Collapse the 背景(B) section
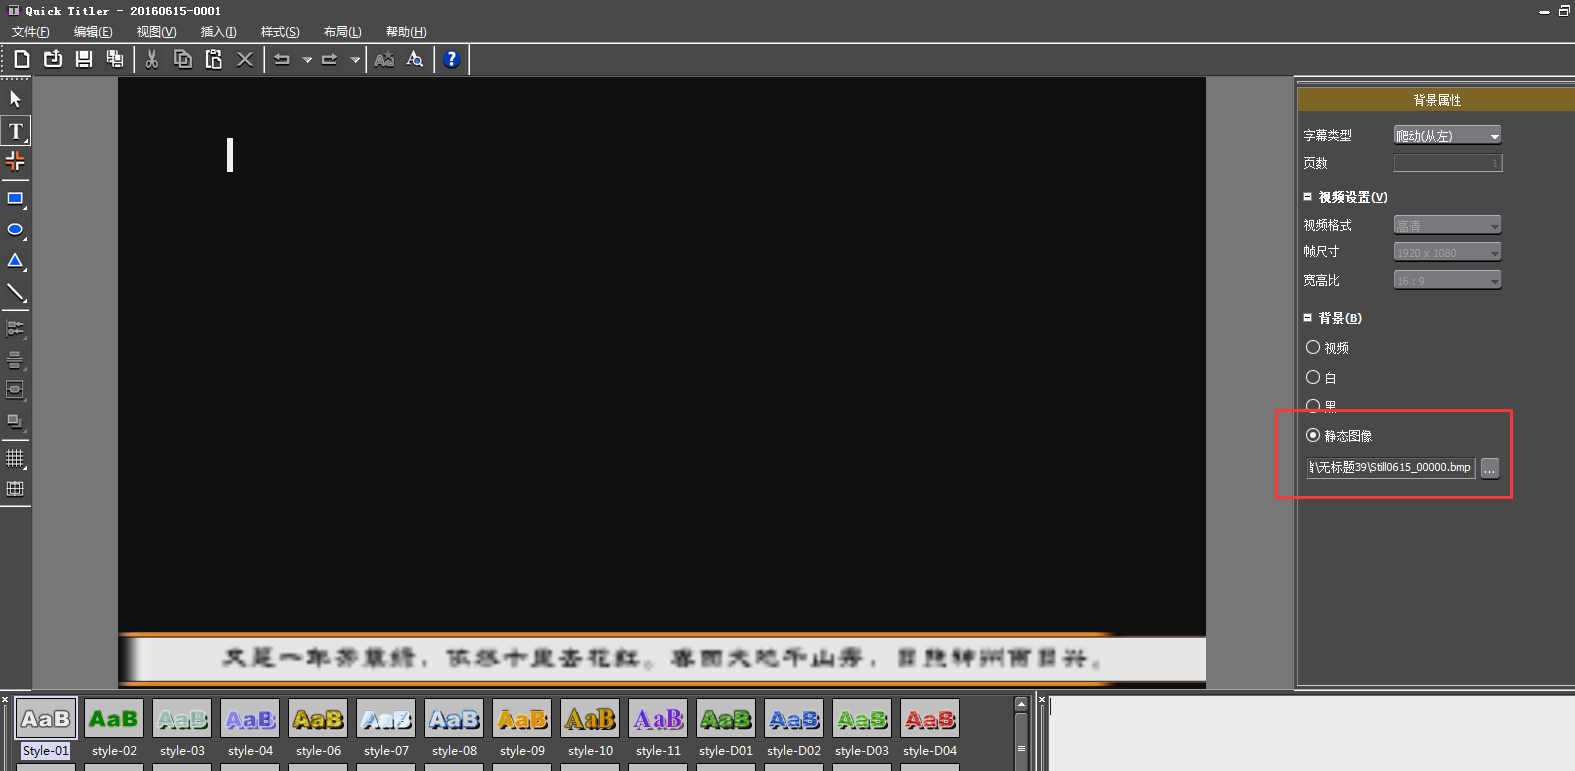Image resolution: width=1575 pixels, height=771 pixels. [x=1307, y=318]
